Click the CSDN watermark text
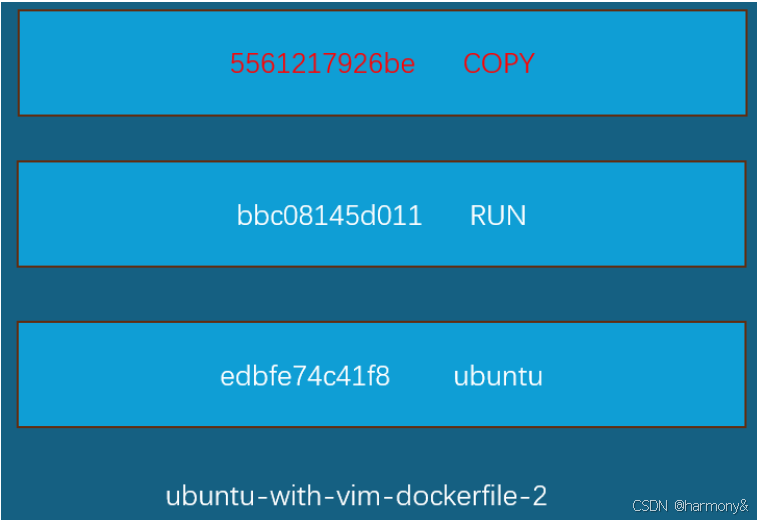This screenshot has height=520, width=757. pos(650,506)
